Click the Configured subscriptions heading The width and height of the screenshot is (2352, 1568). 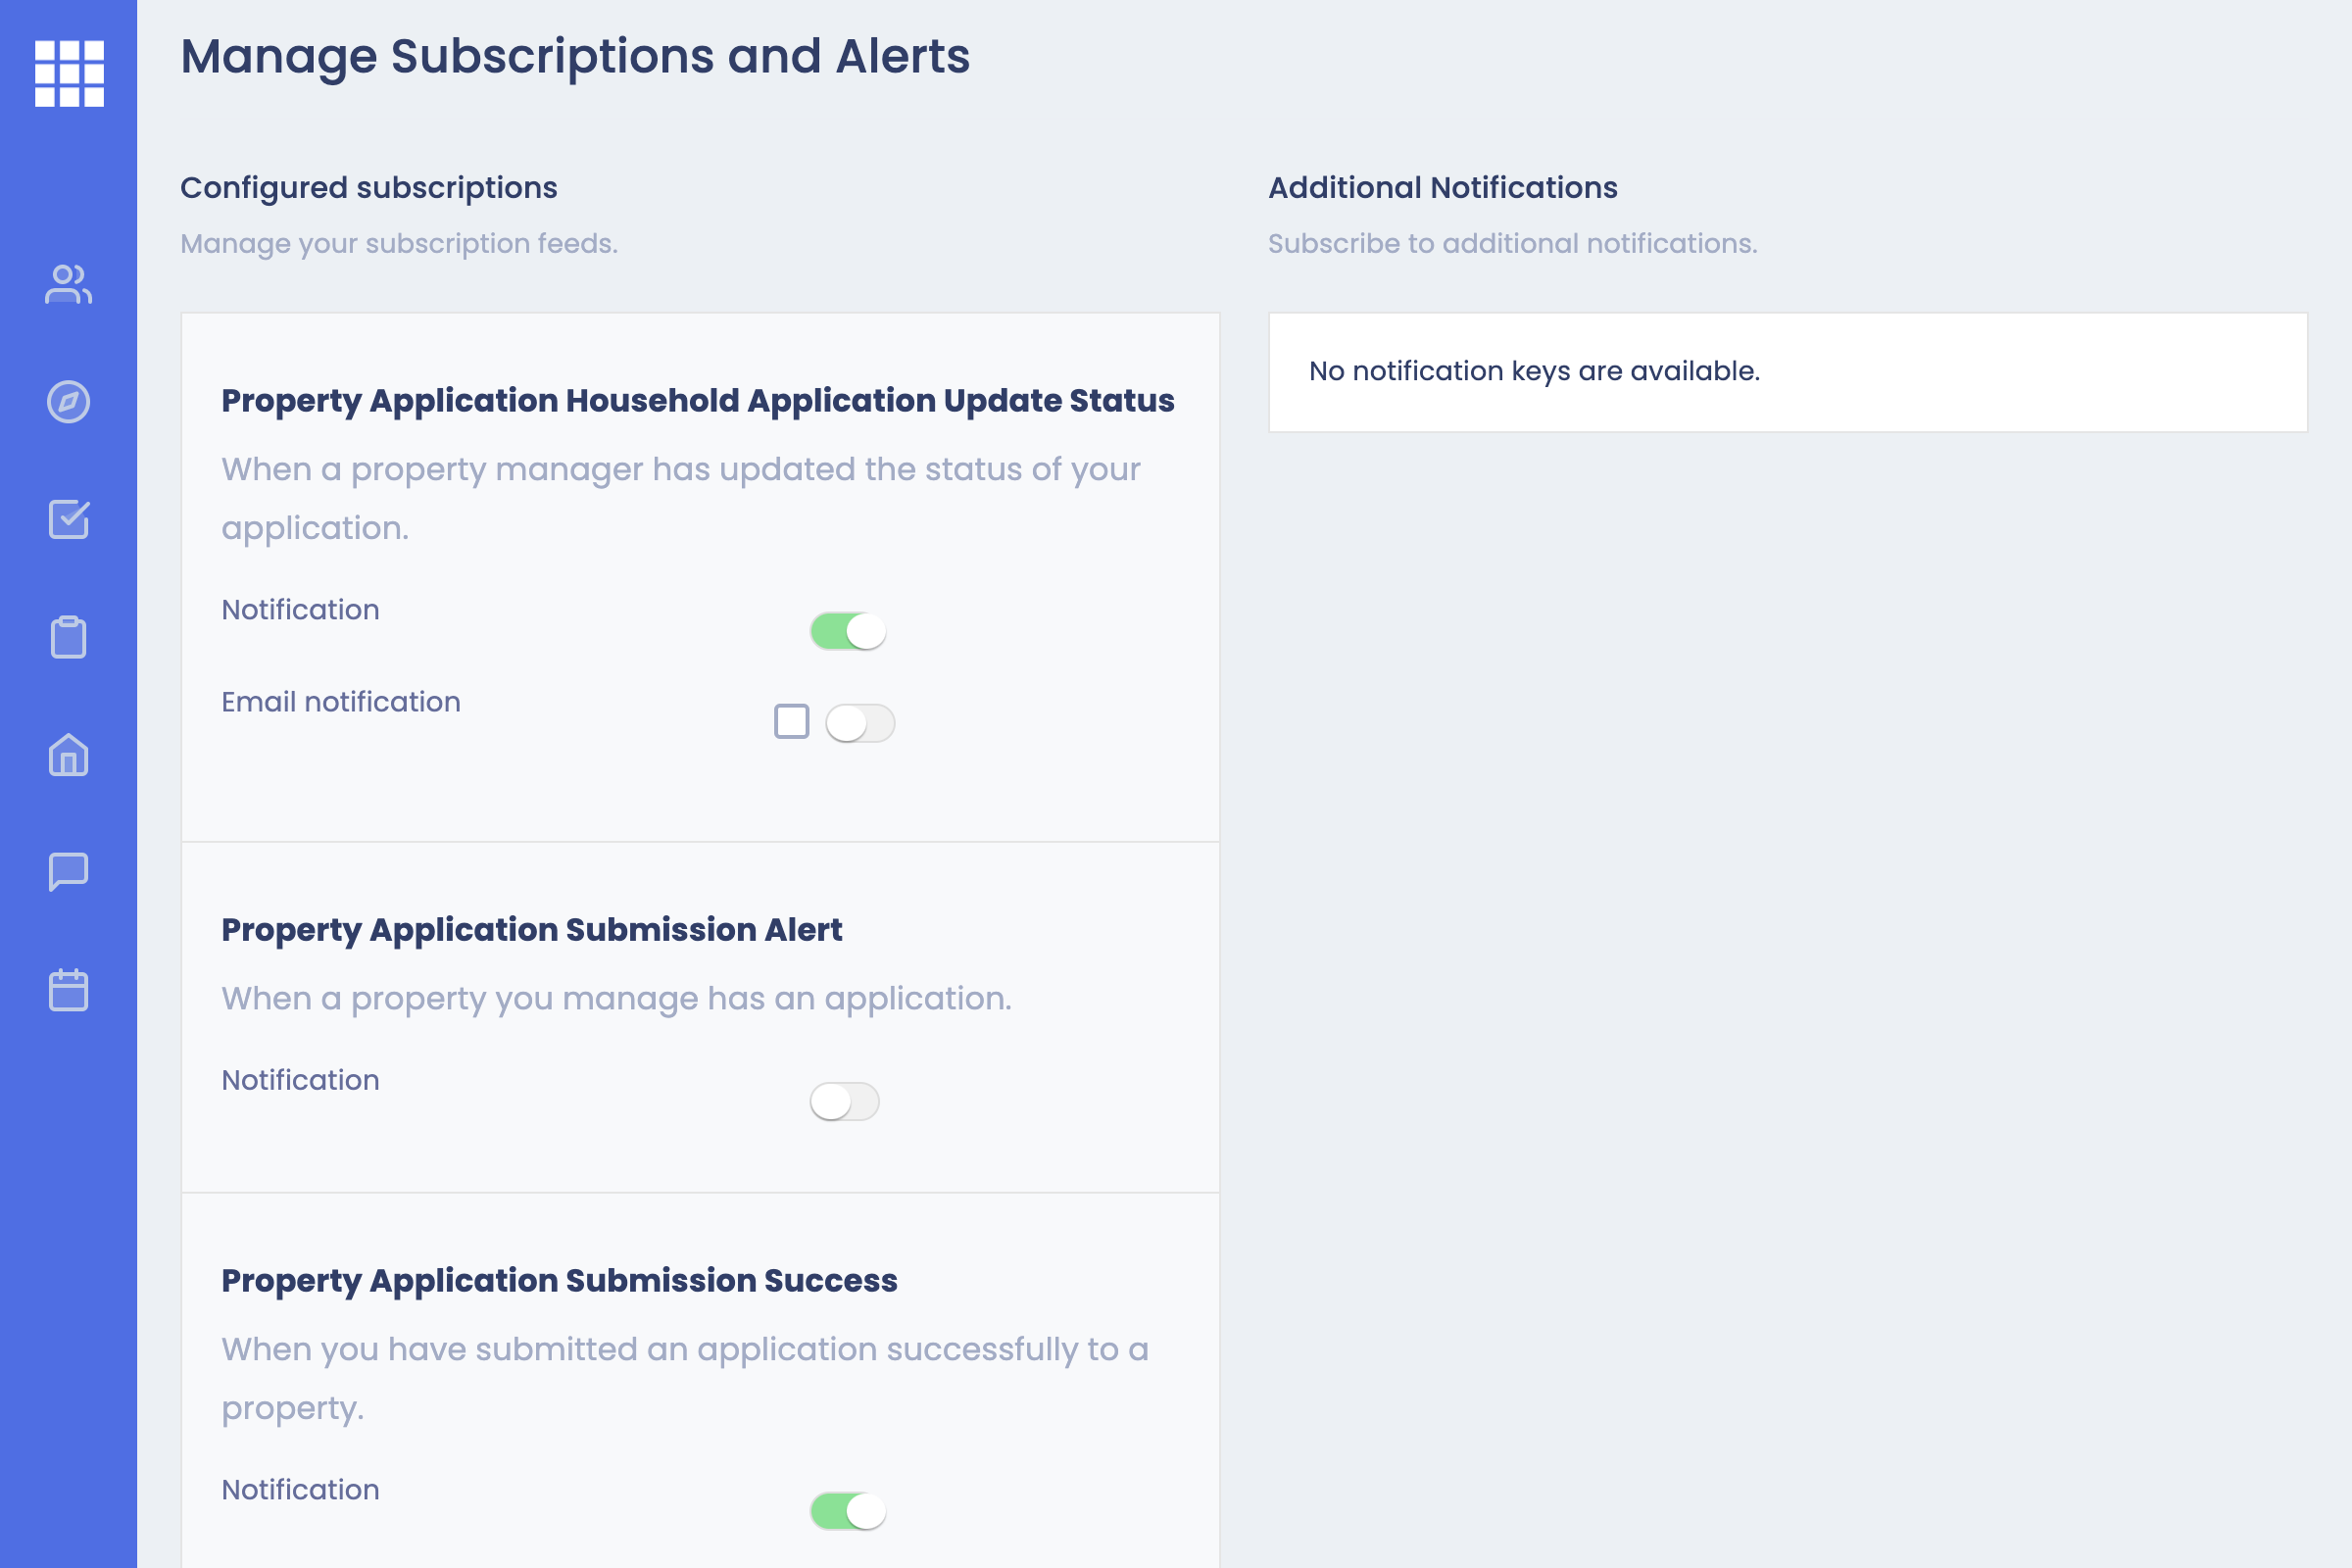pos(368,188)
